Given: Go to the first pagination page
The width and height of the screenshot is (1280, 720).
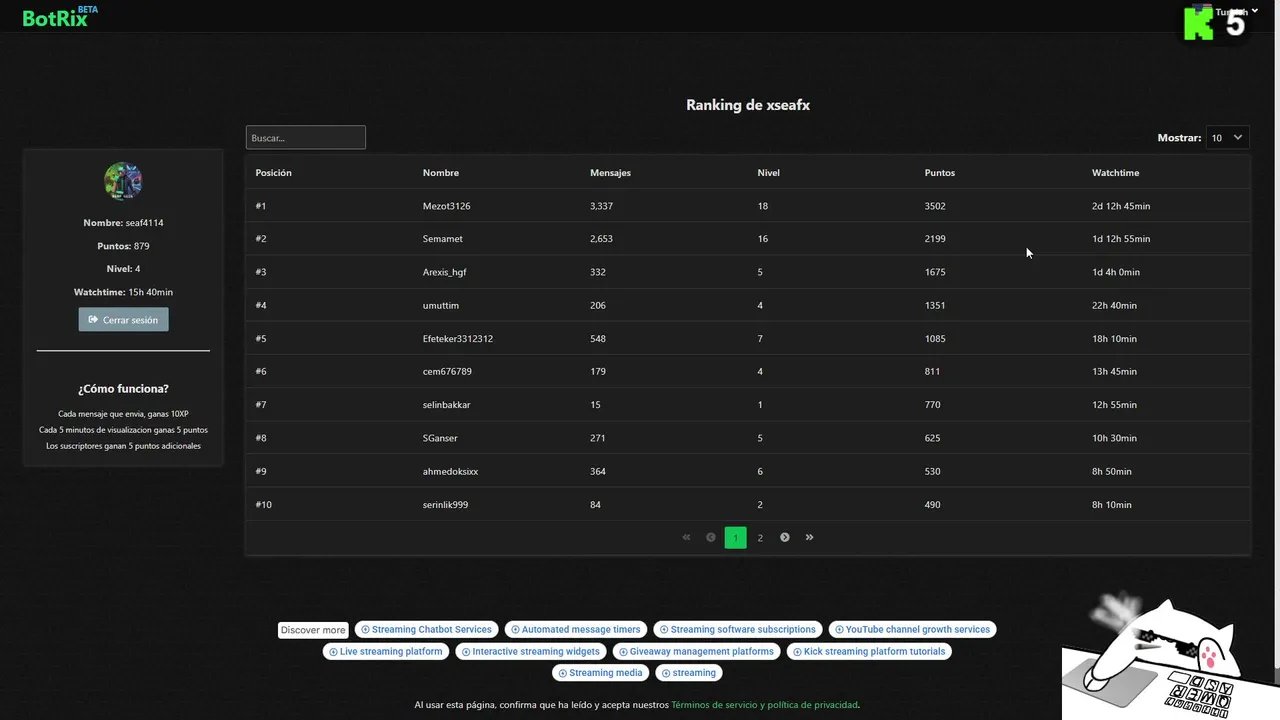Looking at the screenshot, I should [686, 537].
